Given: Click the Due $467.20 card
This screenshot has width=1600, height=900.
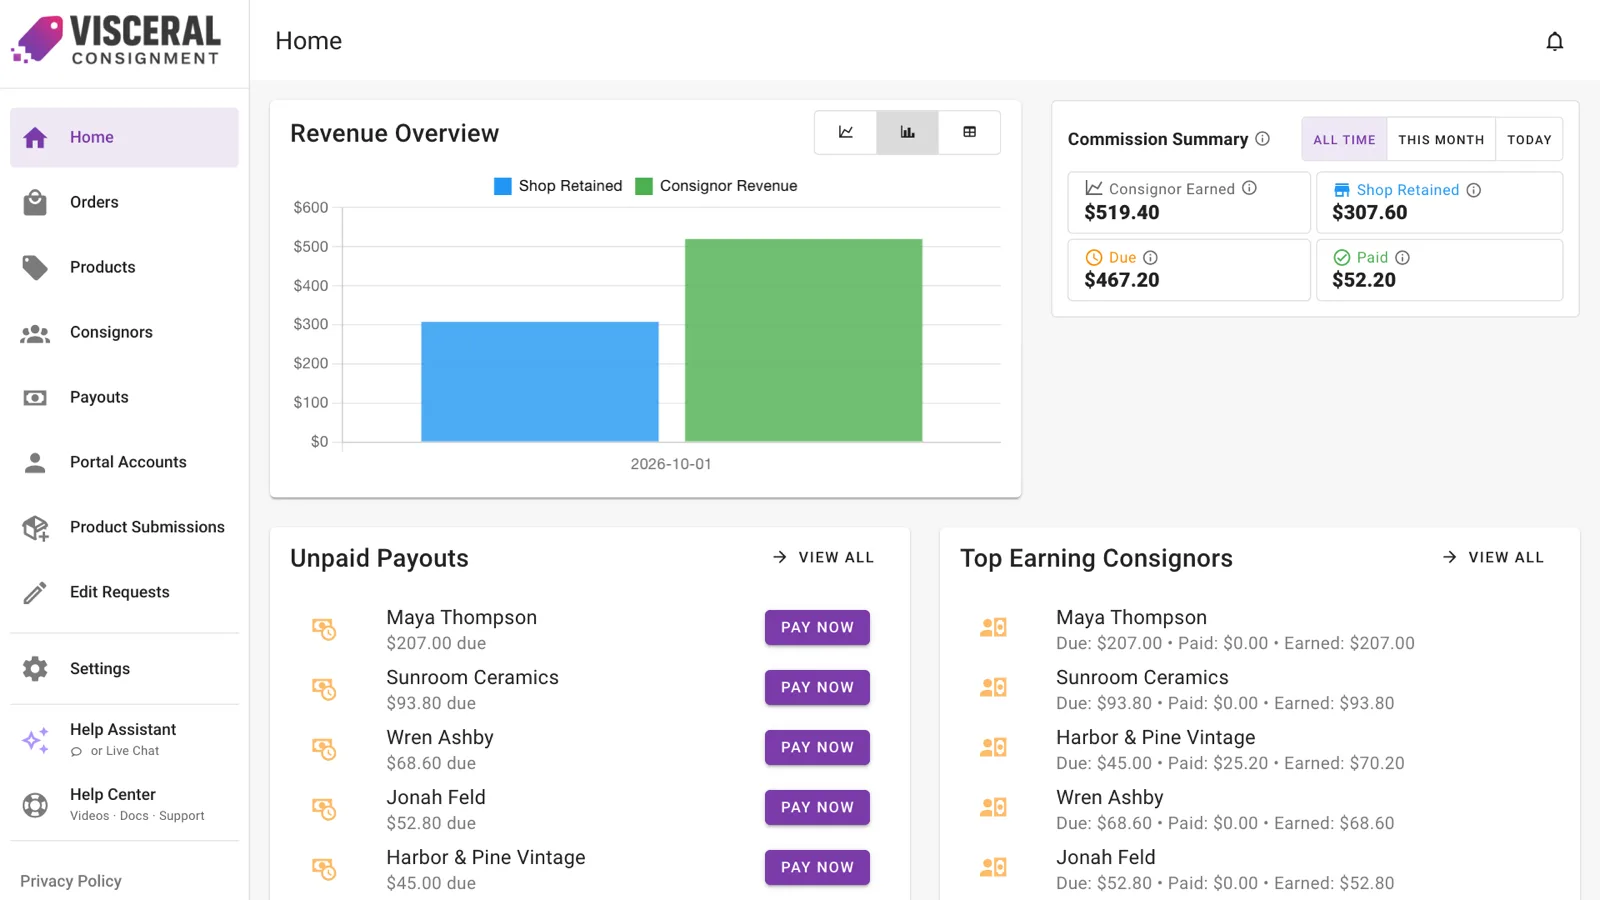Looking at the screenshot, I should click(x=1189, y=270).
